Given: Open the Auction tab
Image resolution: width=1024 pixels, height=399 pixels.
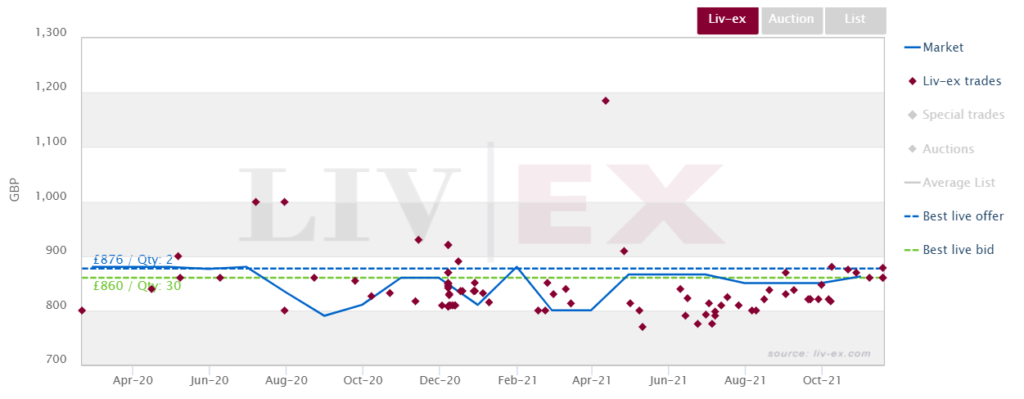Looking at the screenshot, I should tap(792, 20).
